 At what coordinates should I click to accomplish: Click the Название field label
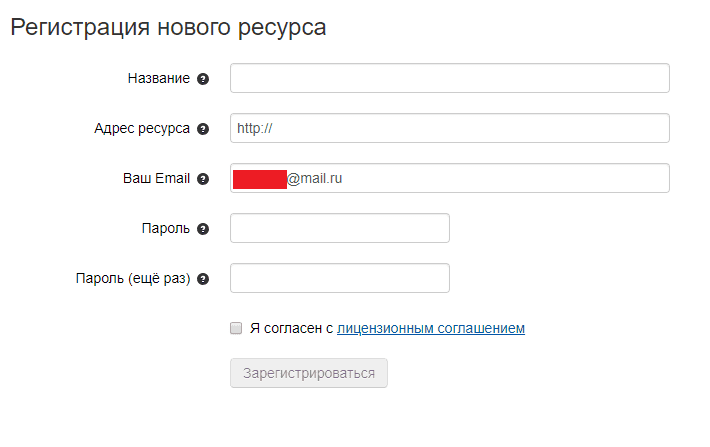[158, 79]
